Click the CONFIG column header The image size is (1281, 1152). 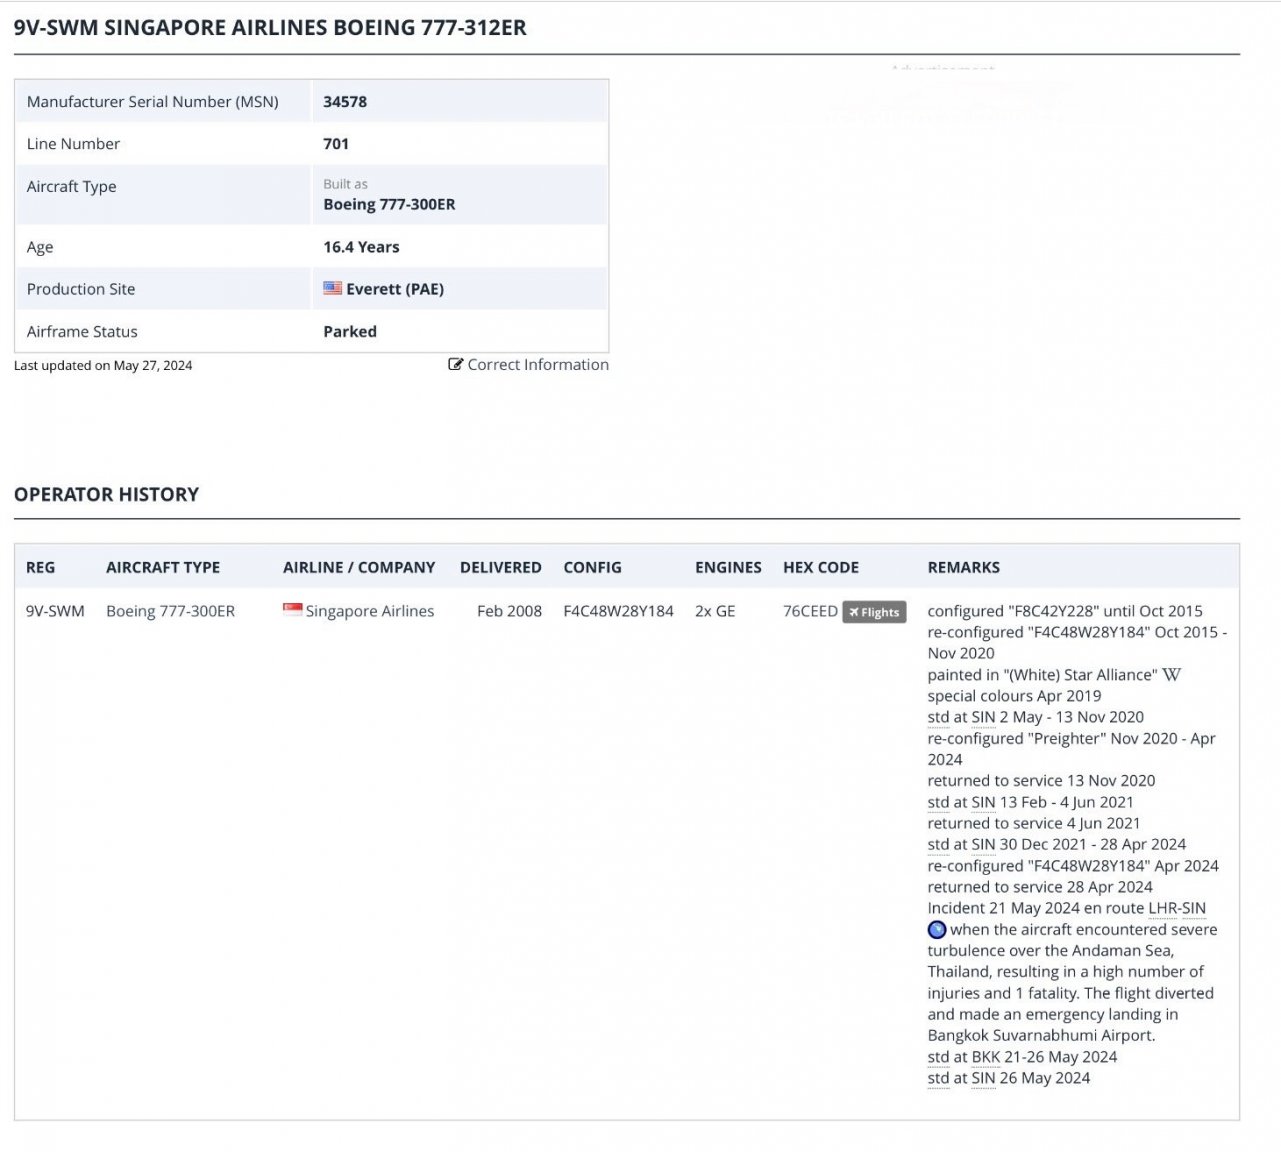pos(592,567)
